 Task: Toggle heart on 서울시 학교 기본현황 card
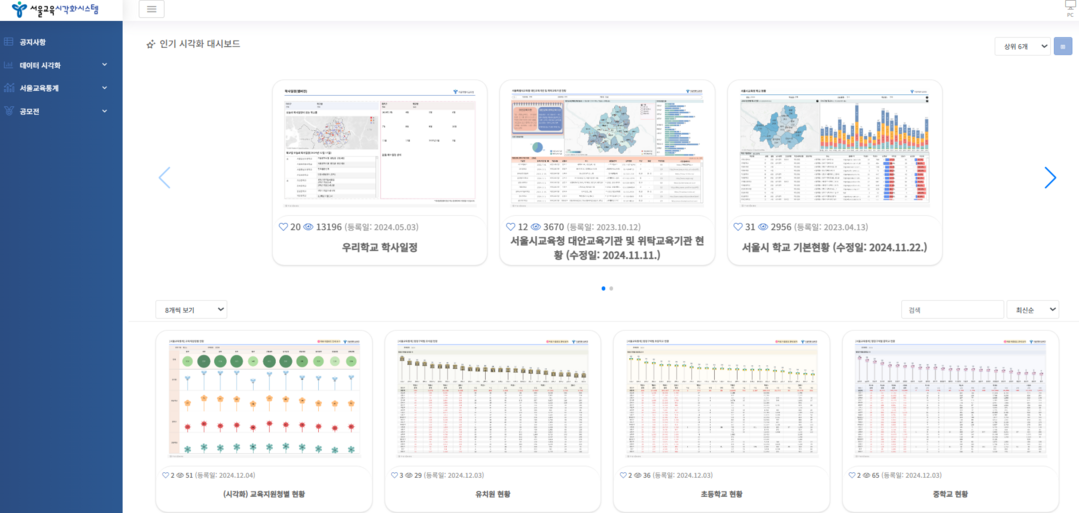point(737,227)
